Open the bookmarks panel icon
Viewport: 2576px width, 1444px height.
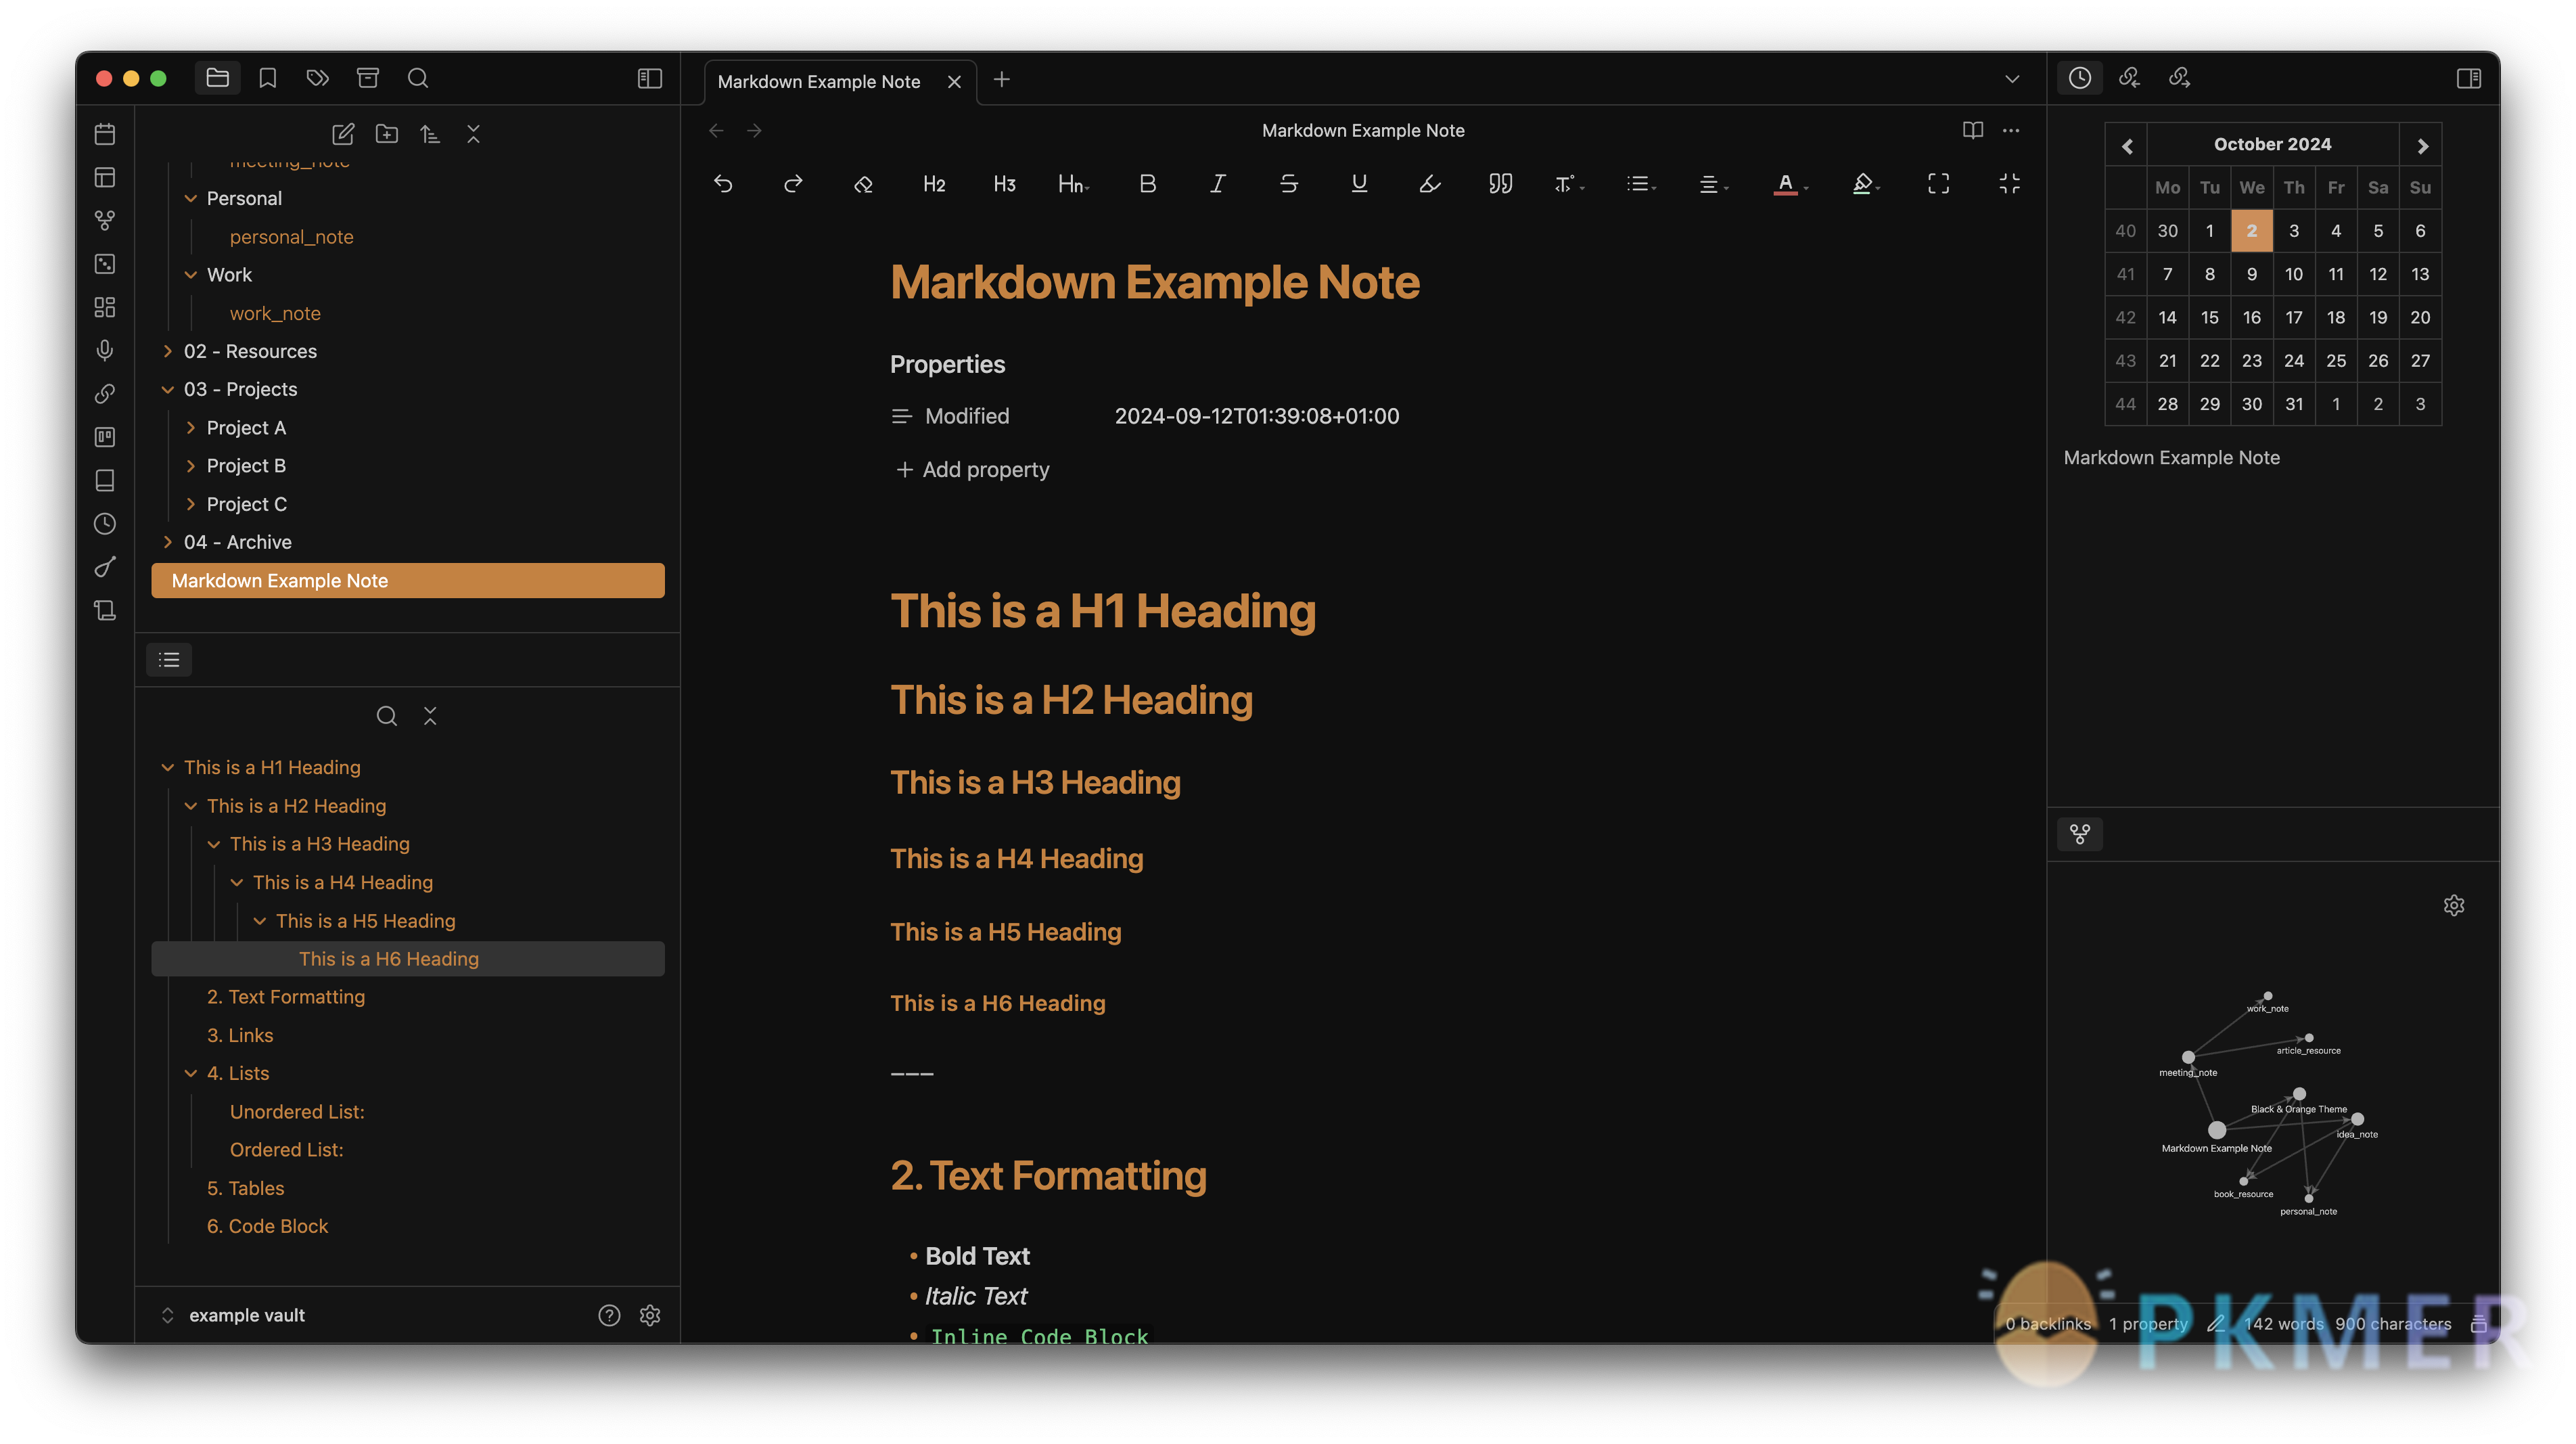[x=267, y=78]
